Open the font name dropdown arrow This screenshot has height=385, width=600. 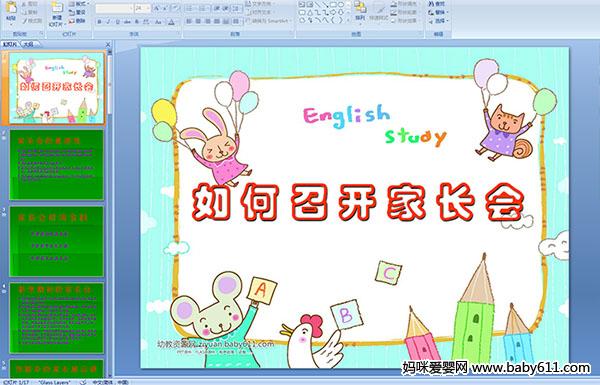click(132, 8)
